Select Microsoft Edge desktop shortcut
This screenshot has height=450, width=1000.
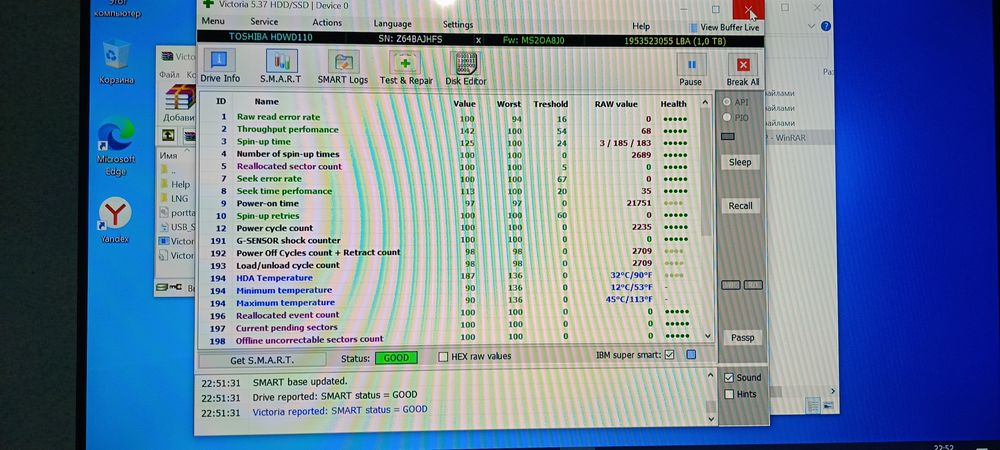tap(116, 145)
